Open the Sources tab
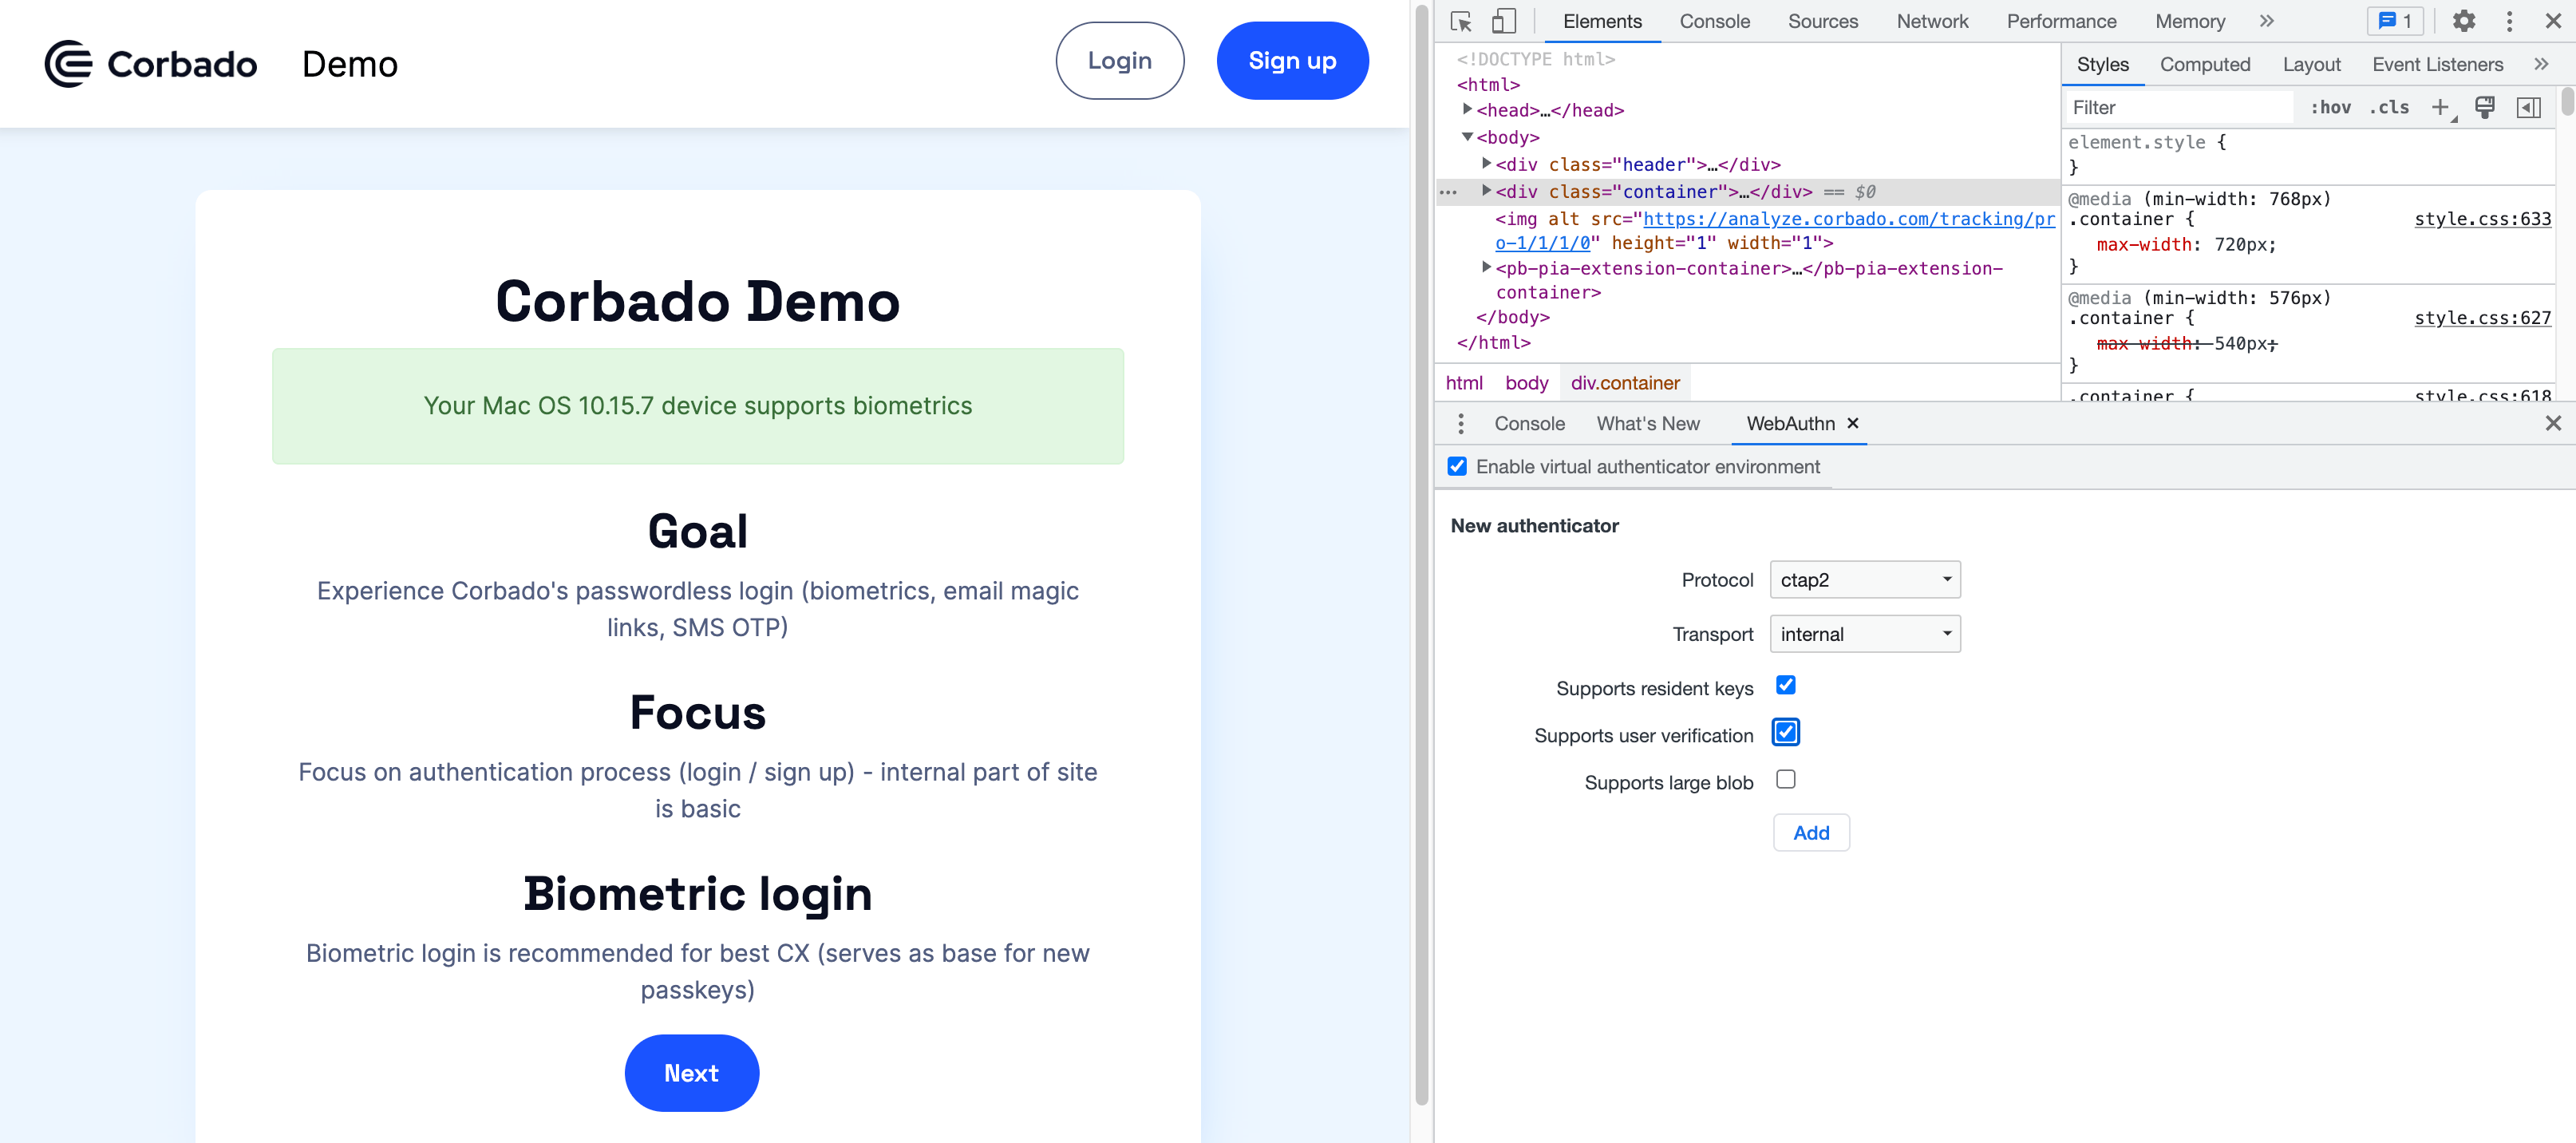2576x1143 pixels. point(1822,21)
